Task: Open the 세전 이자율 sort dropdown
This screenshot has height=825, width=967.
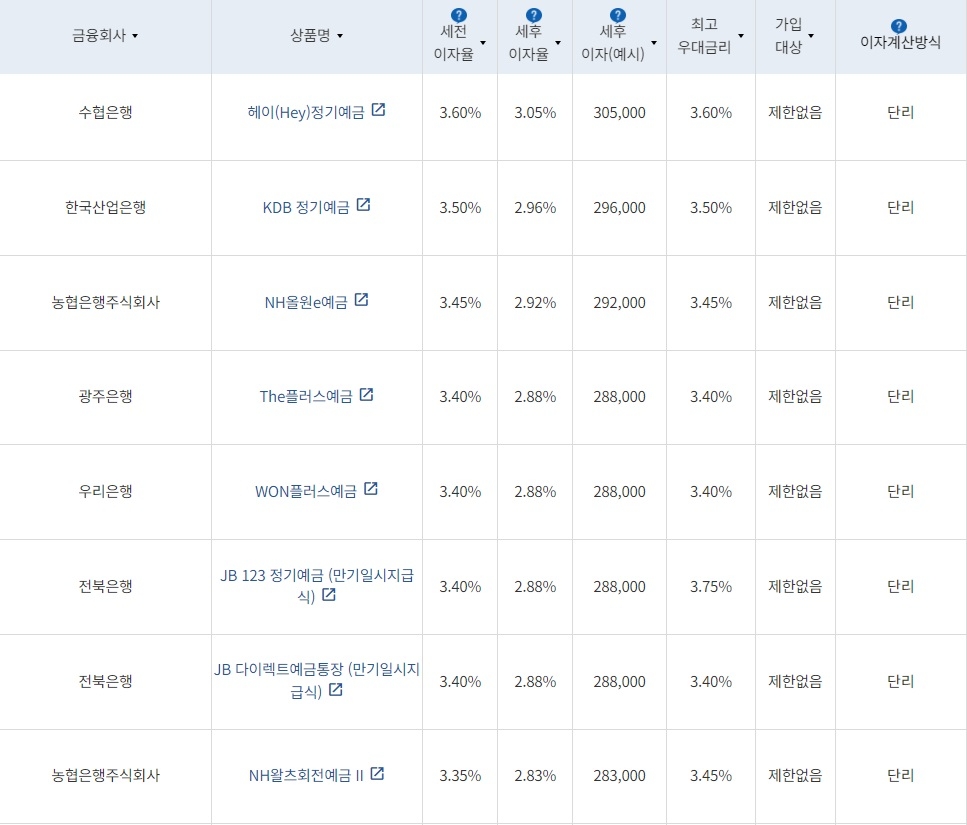Action: click(484, 43)
